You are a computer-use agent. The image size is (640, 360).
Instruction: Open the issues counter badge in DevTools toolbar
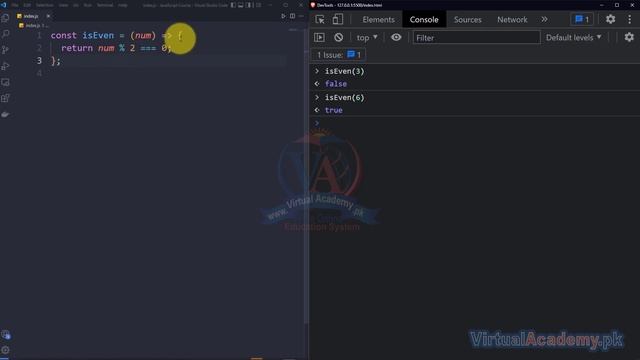[x=582, y=19]
